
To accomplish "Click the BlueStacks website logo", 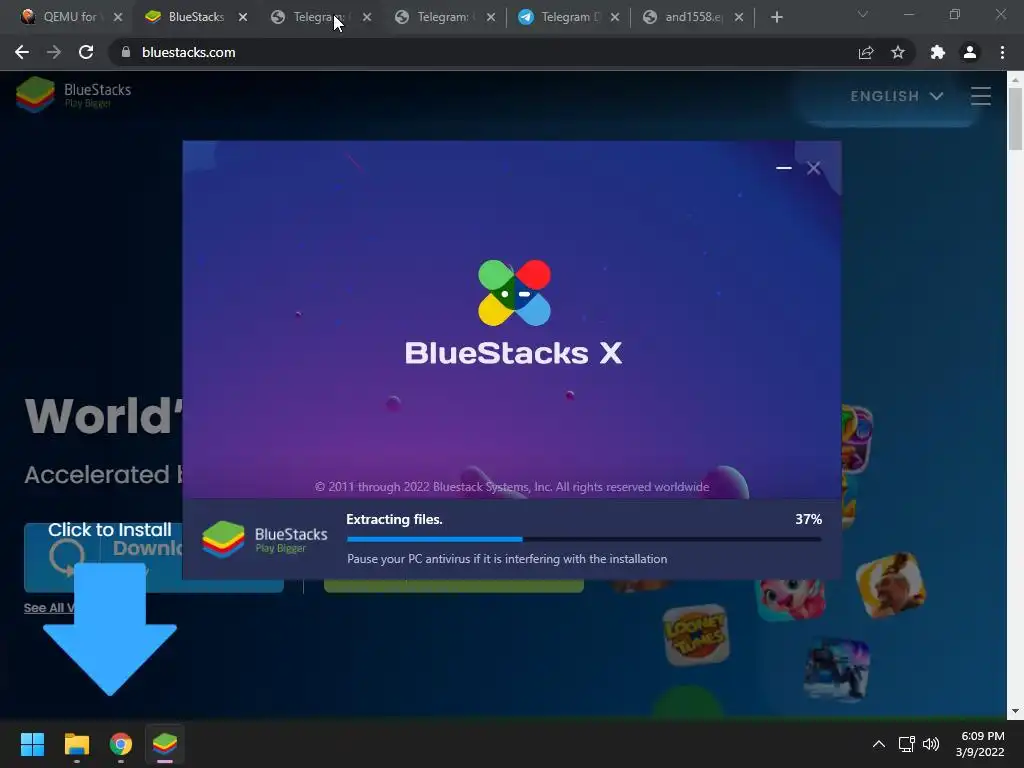I will [x=74, y=95].
